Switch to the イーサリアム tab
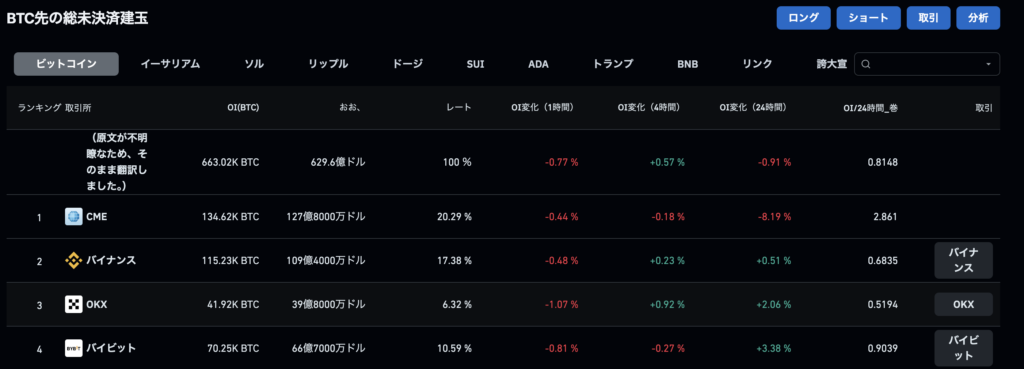Viewport: 1024px width, 369px height. pyautogui.click(x=170, y=64)
